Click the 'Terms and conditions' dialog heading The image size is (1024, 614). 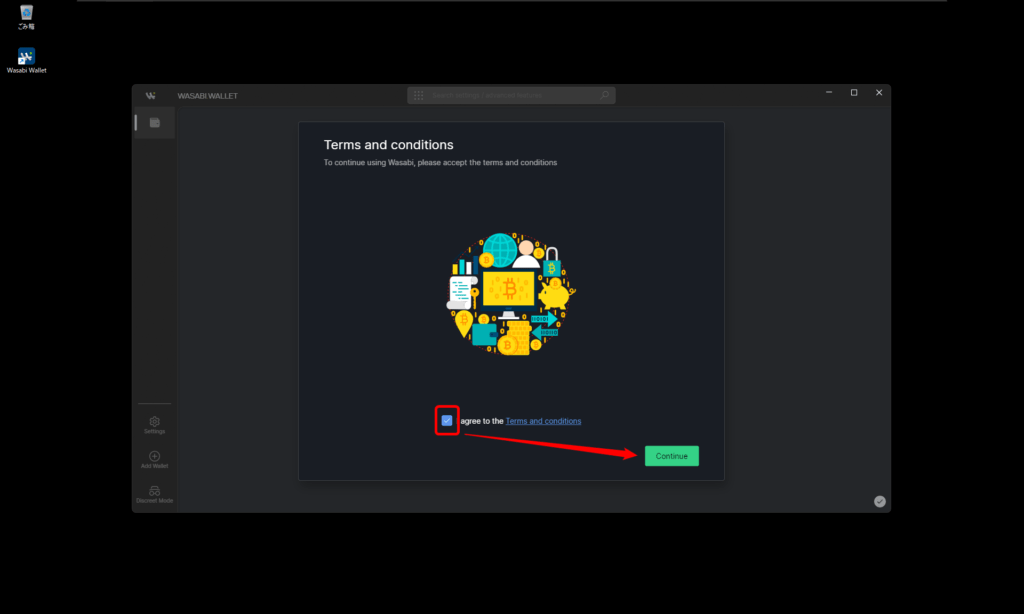389,145
